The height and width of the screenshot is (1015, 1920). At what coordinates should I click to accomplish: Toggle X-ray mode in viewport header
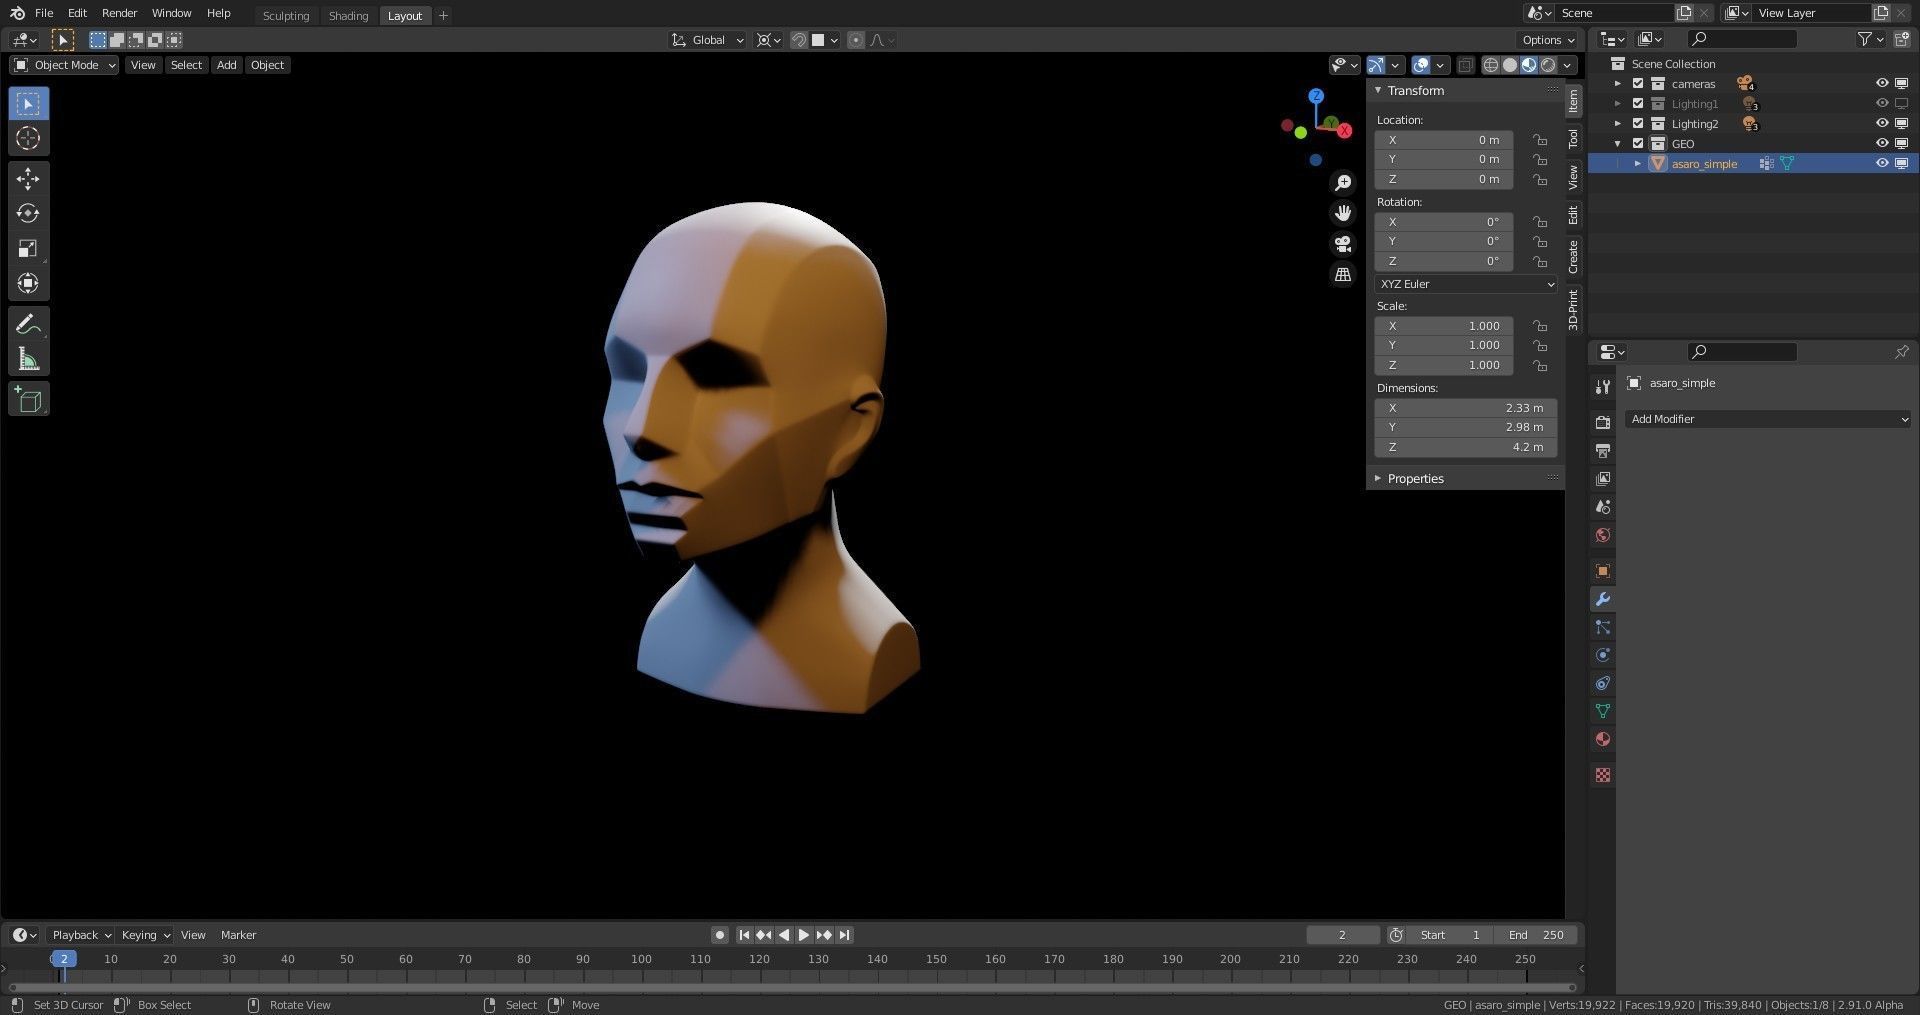coord(1465,65)
